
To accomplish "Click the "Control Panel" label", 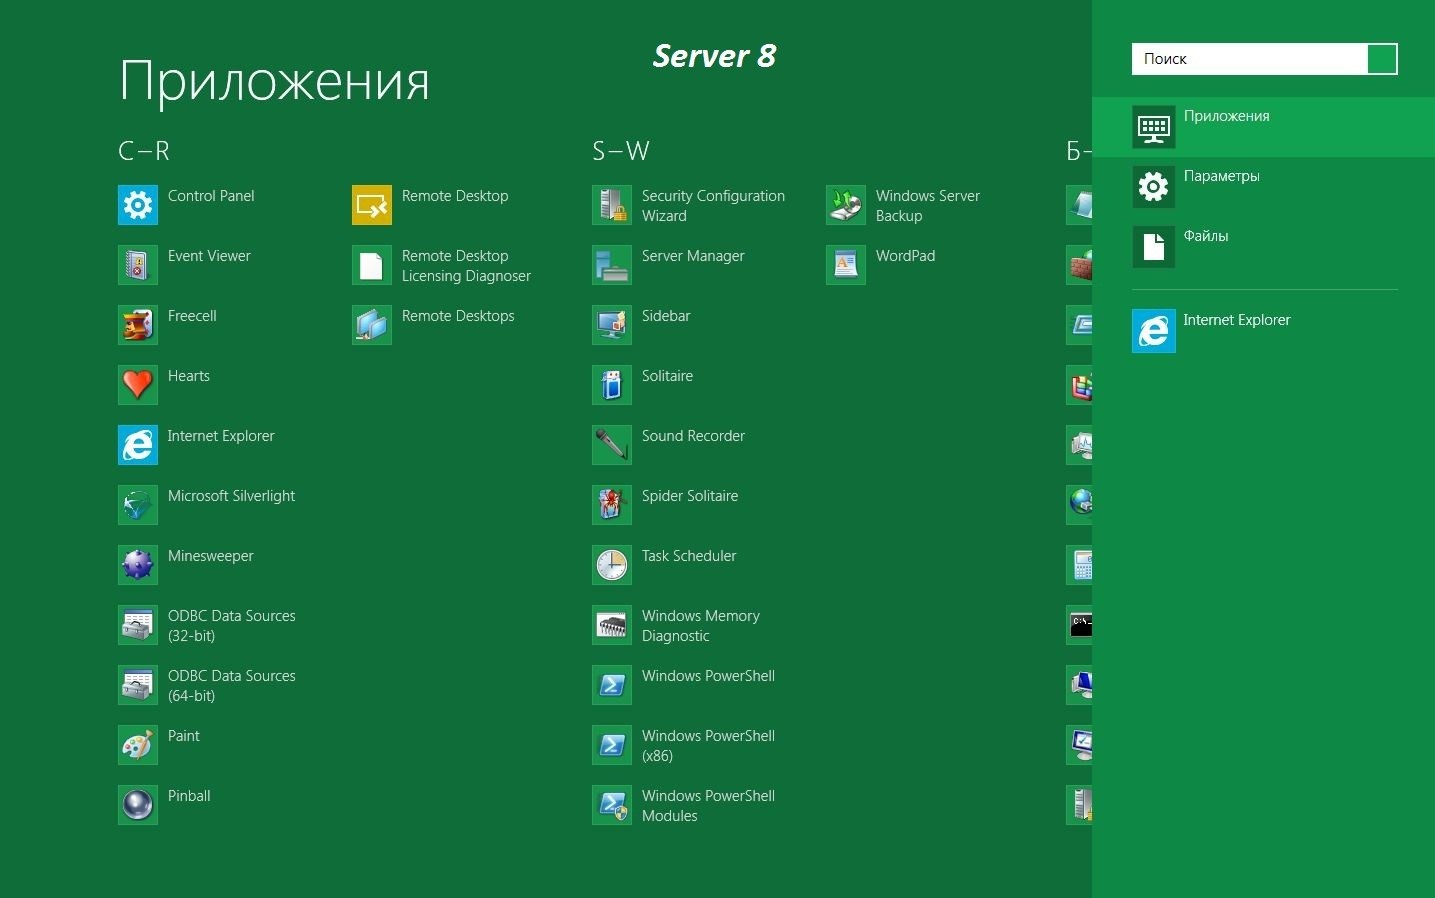I will pos(211,196).
